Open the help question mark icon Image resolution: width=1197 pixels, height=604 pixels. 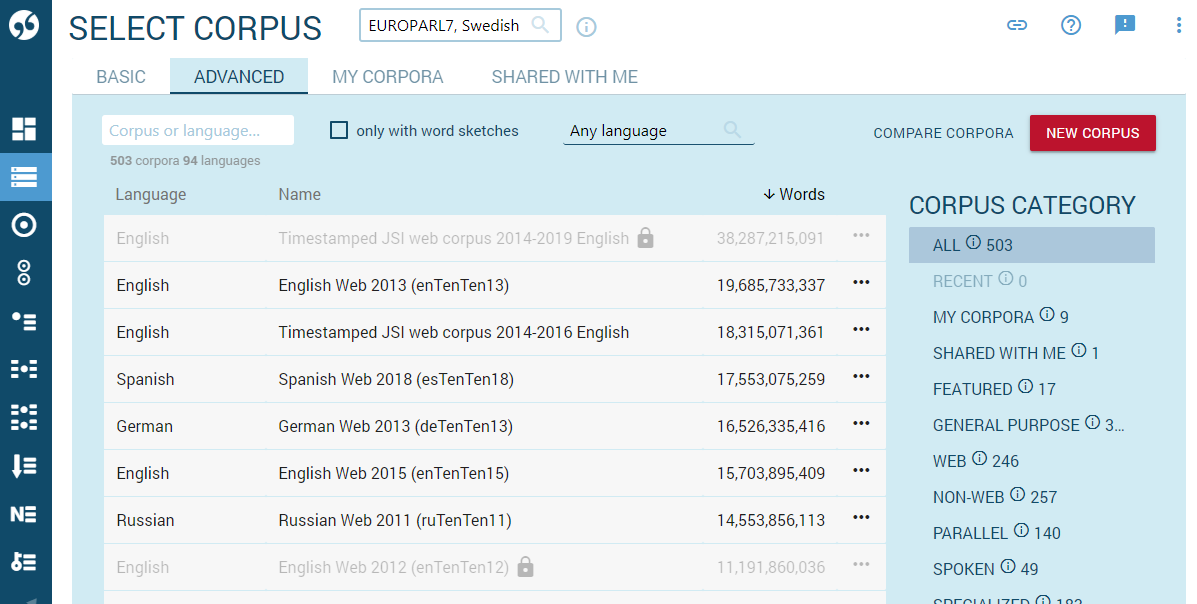(1071, 25)
